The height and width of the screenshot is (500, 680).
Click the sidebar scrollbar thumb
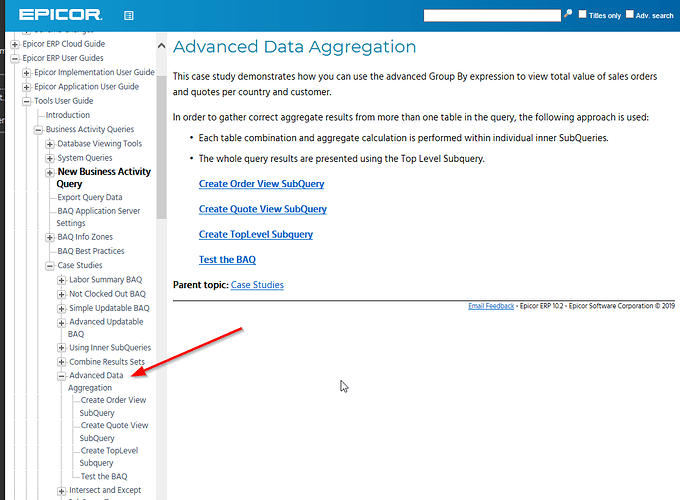pyautogui.click(x=161, y=147)
